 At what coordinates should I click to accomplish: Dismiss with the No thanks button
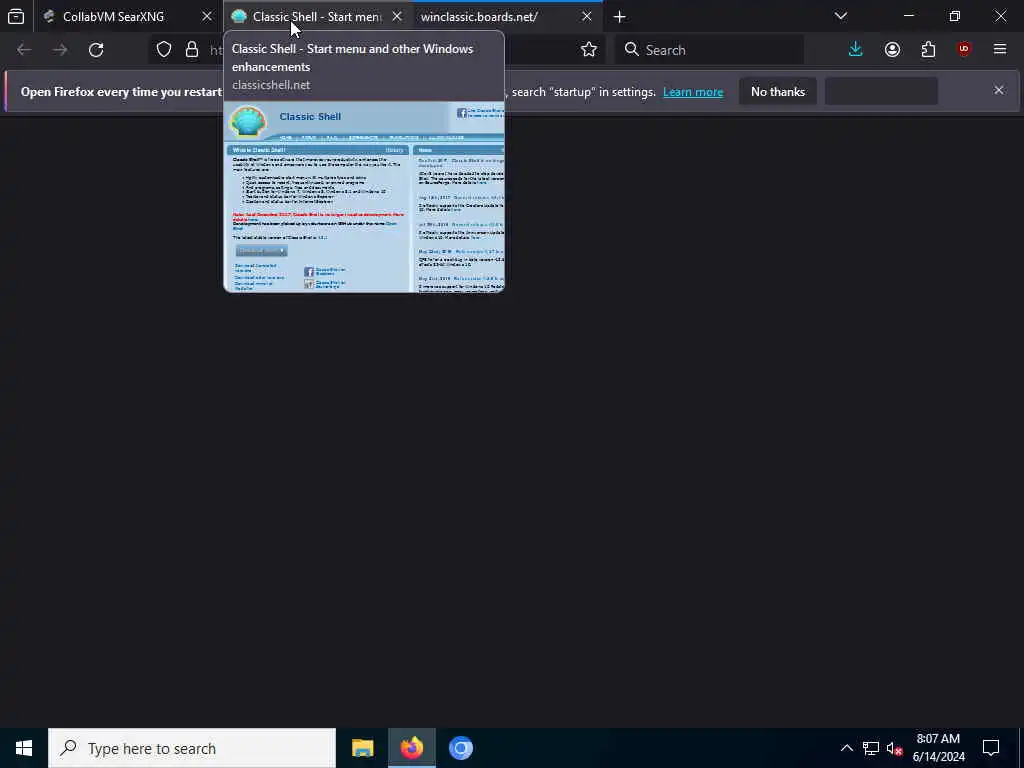click(778, 92)
